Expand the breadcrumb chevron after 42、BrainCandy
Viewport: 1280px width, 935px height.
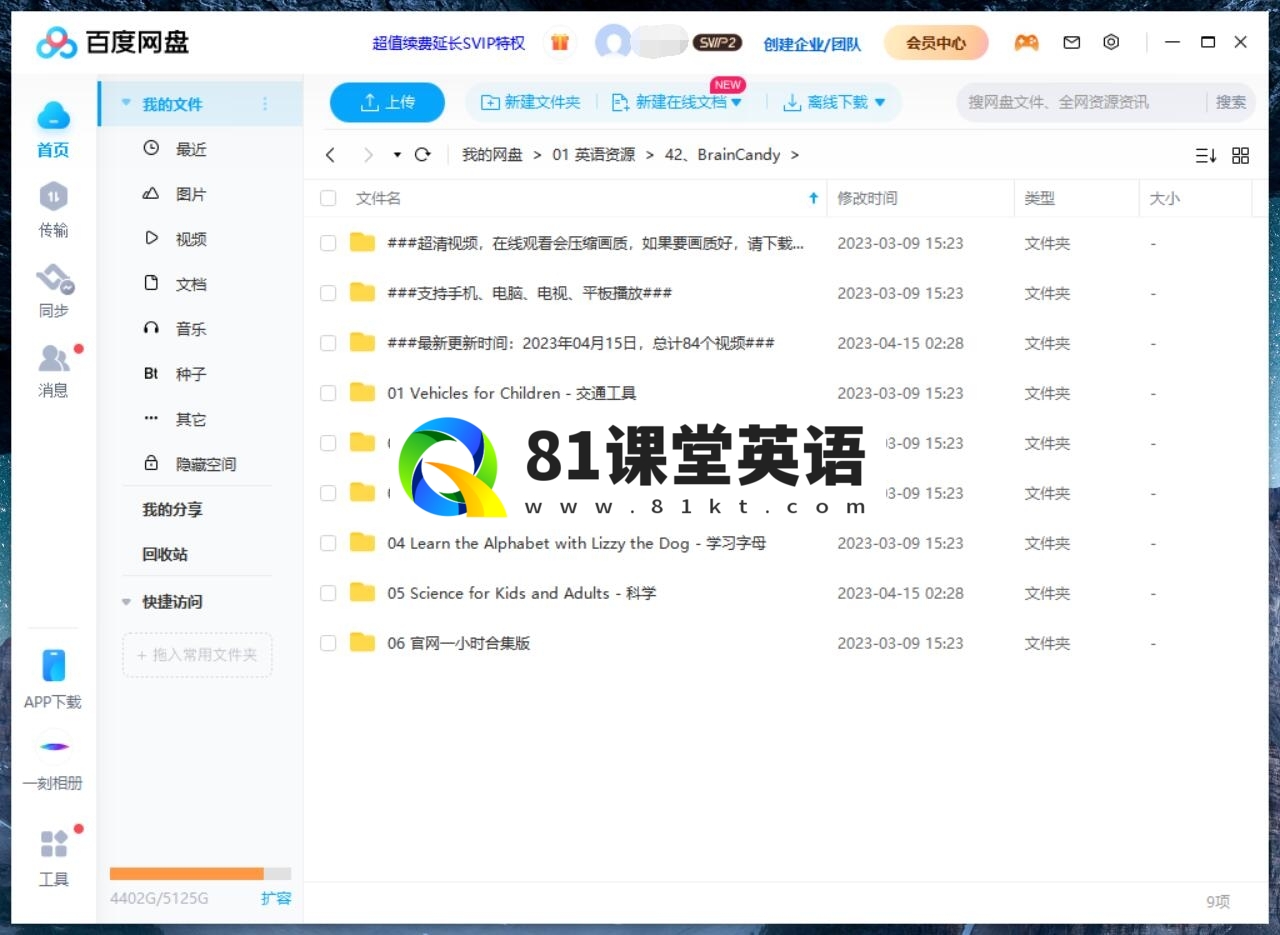pos(795,155)
